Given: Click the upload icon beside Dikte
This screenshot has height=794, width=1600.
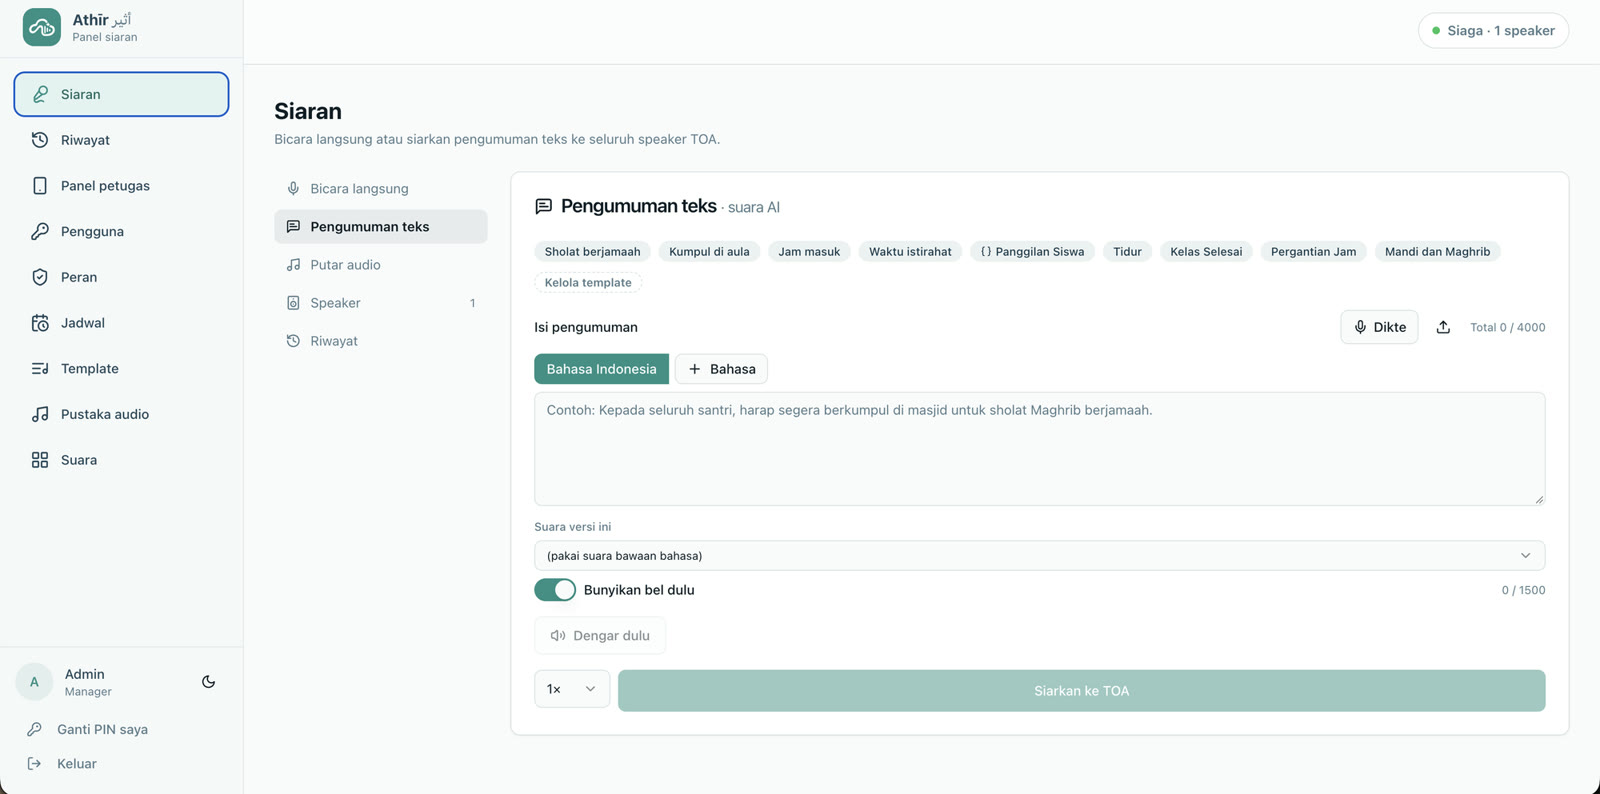Looking at the screenshot, I should 1443,327.
